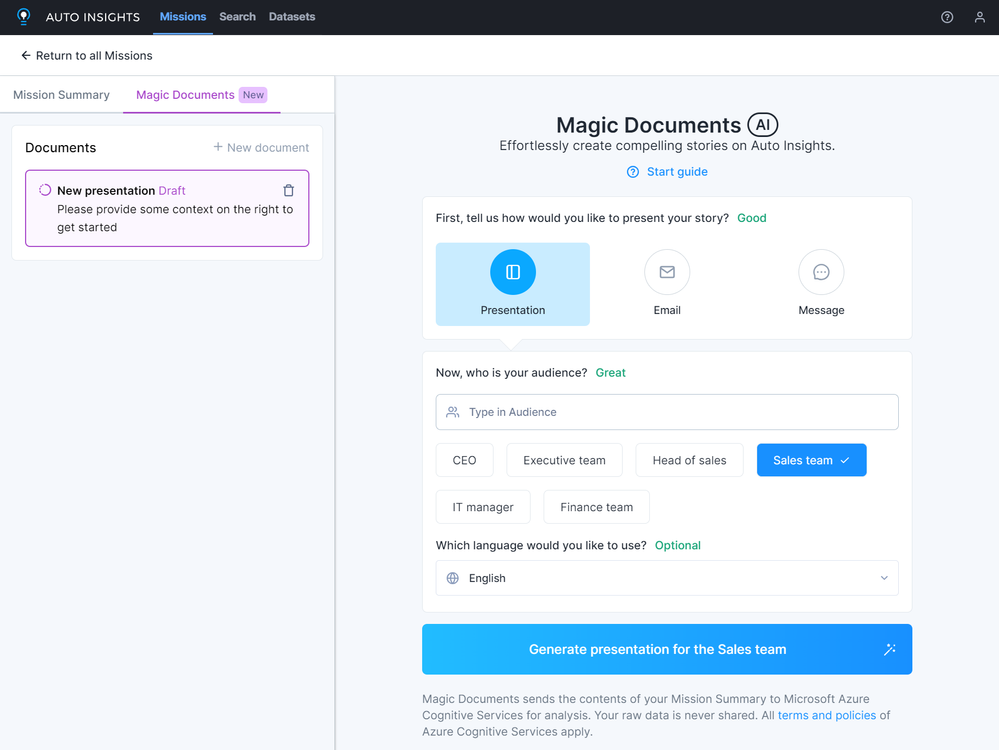Click the Start guide link
The width and height of the screenshot is (999, 750).
click(x=677, y=172)
